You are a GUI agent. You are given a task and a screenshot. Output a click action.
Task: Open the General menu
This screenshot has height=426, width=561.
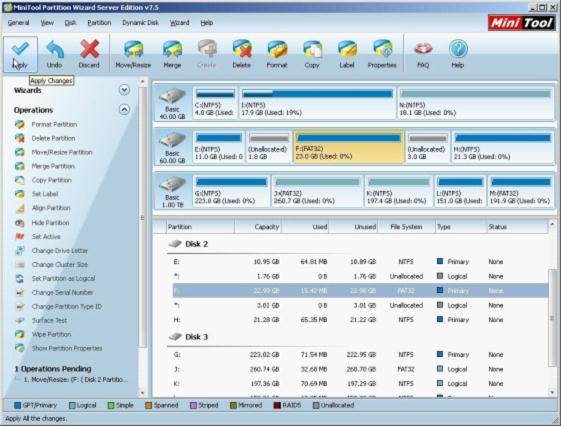pos(19,23)
